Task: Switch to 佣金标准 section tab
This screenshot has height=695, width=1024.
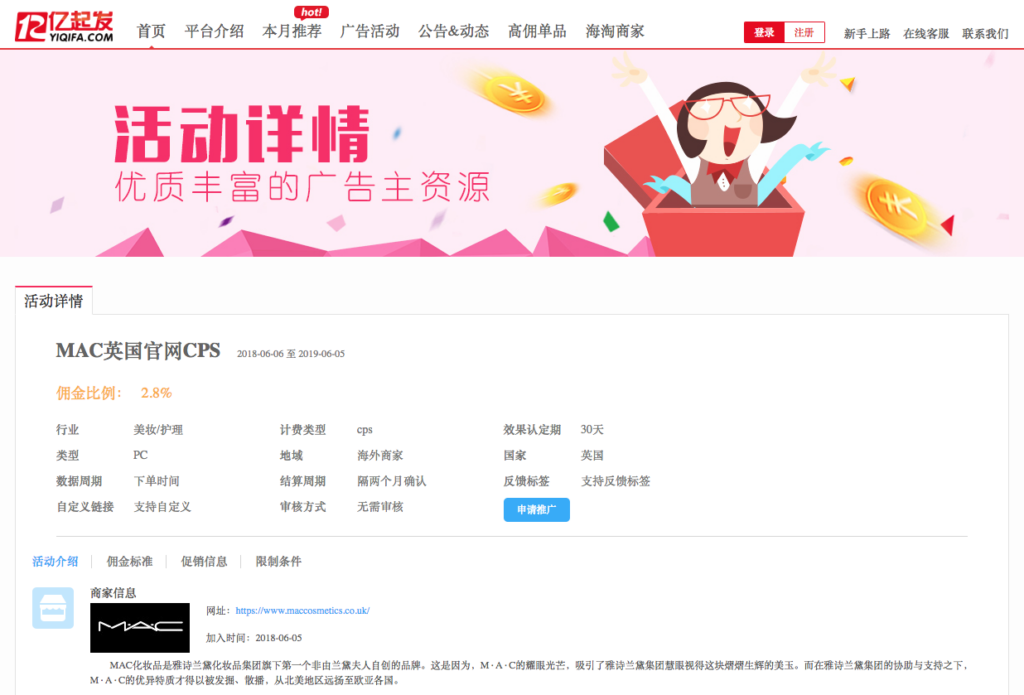Action: point(129,561)
